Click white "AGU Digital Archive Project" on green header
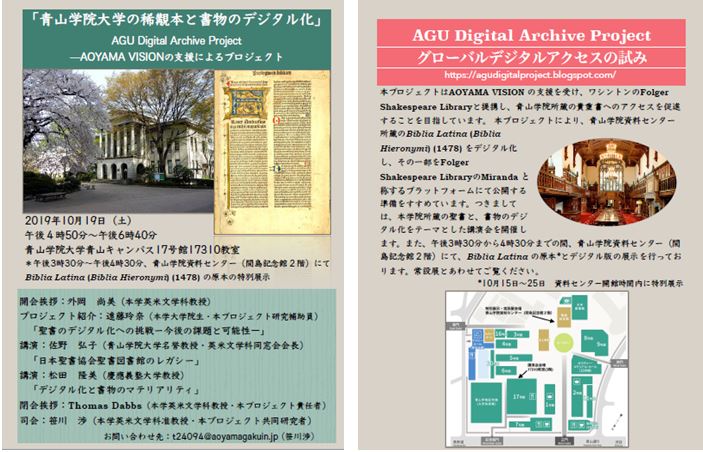Screen dimensions: 703x452 176,41
